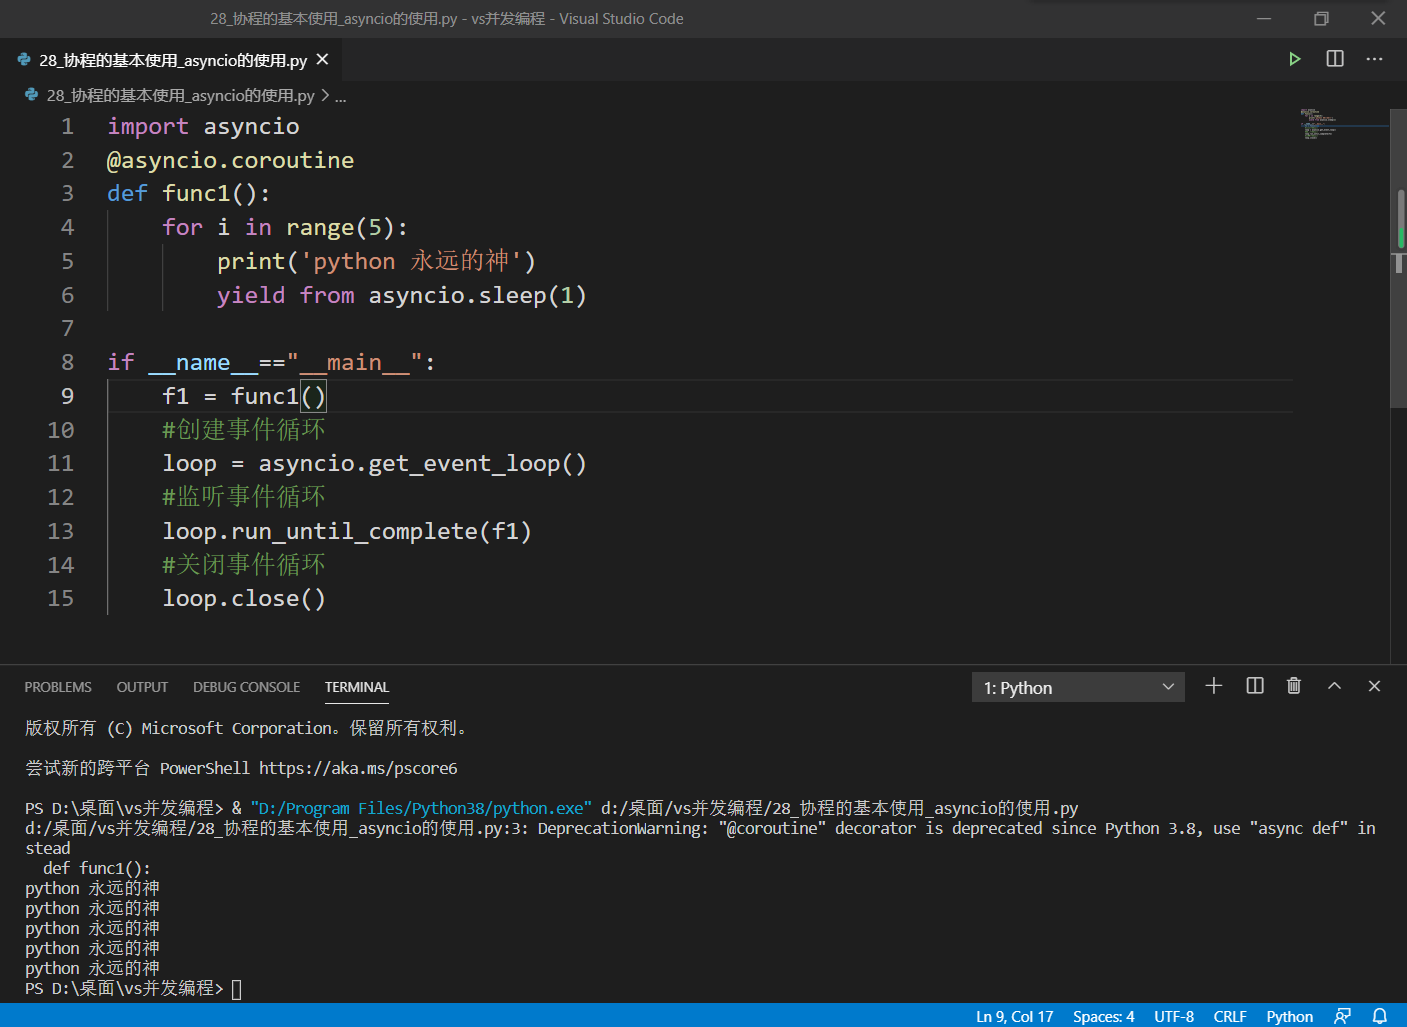The image size is (1407, 1027).
Task: Switch to the OUTPUT panel tab
Action: pos(142,687)
